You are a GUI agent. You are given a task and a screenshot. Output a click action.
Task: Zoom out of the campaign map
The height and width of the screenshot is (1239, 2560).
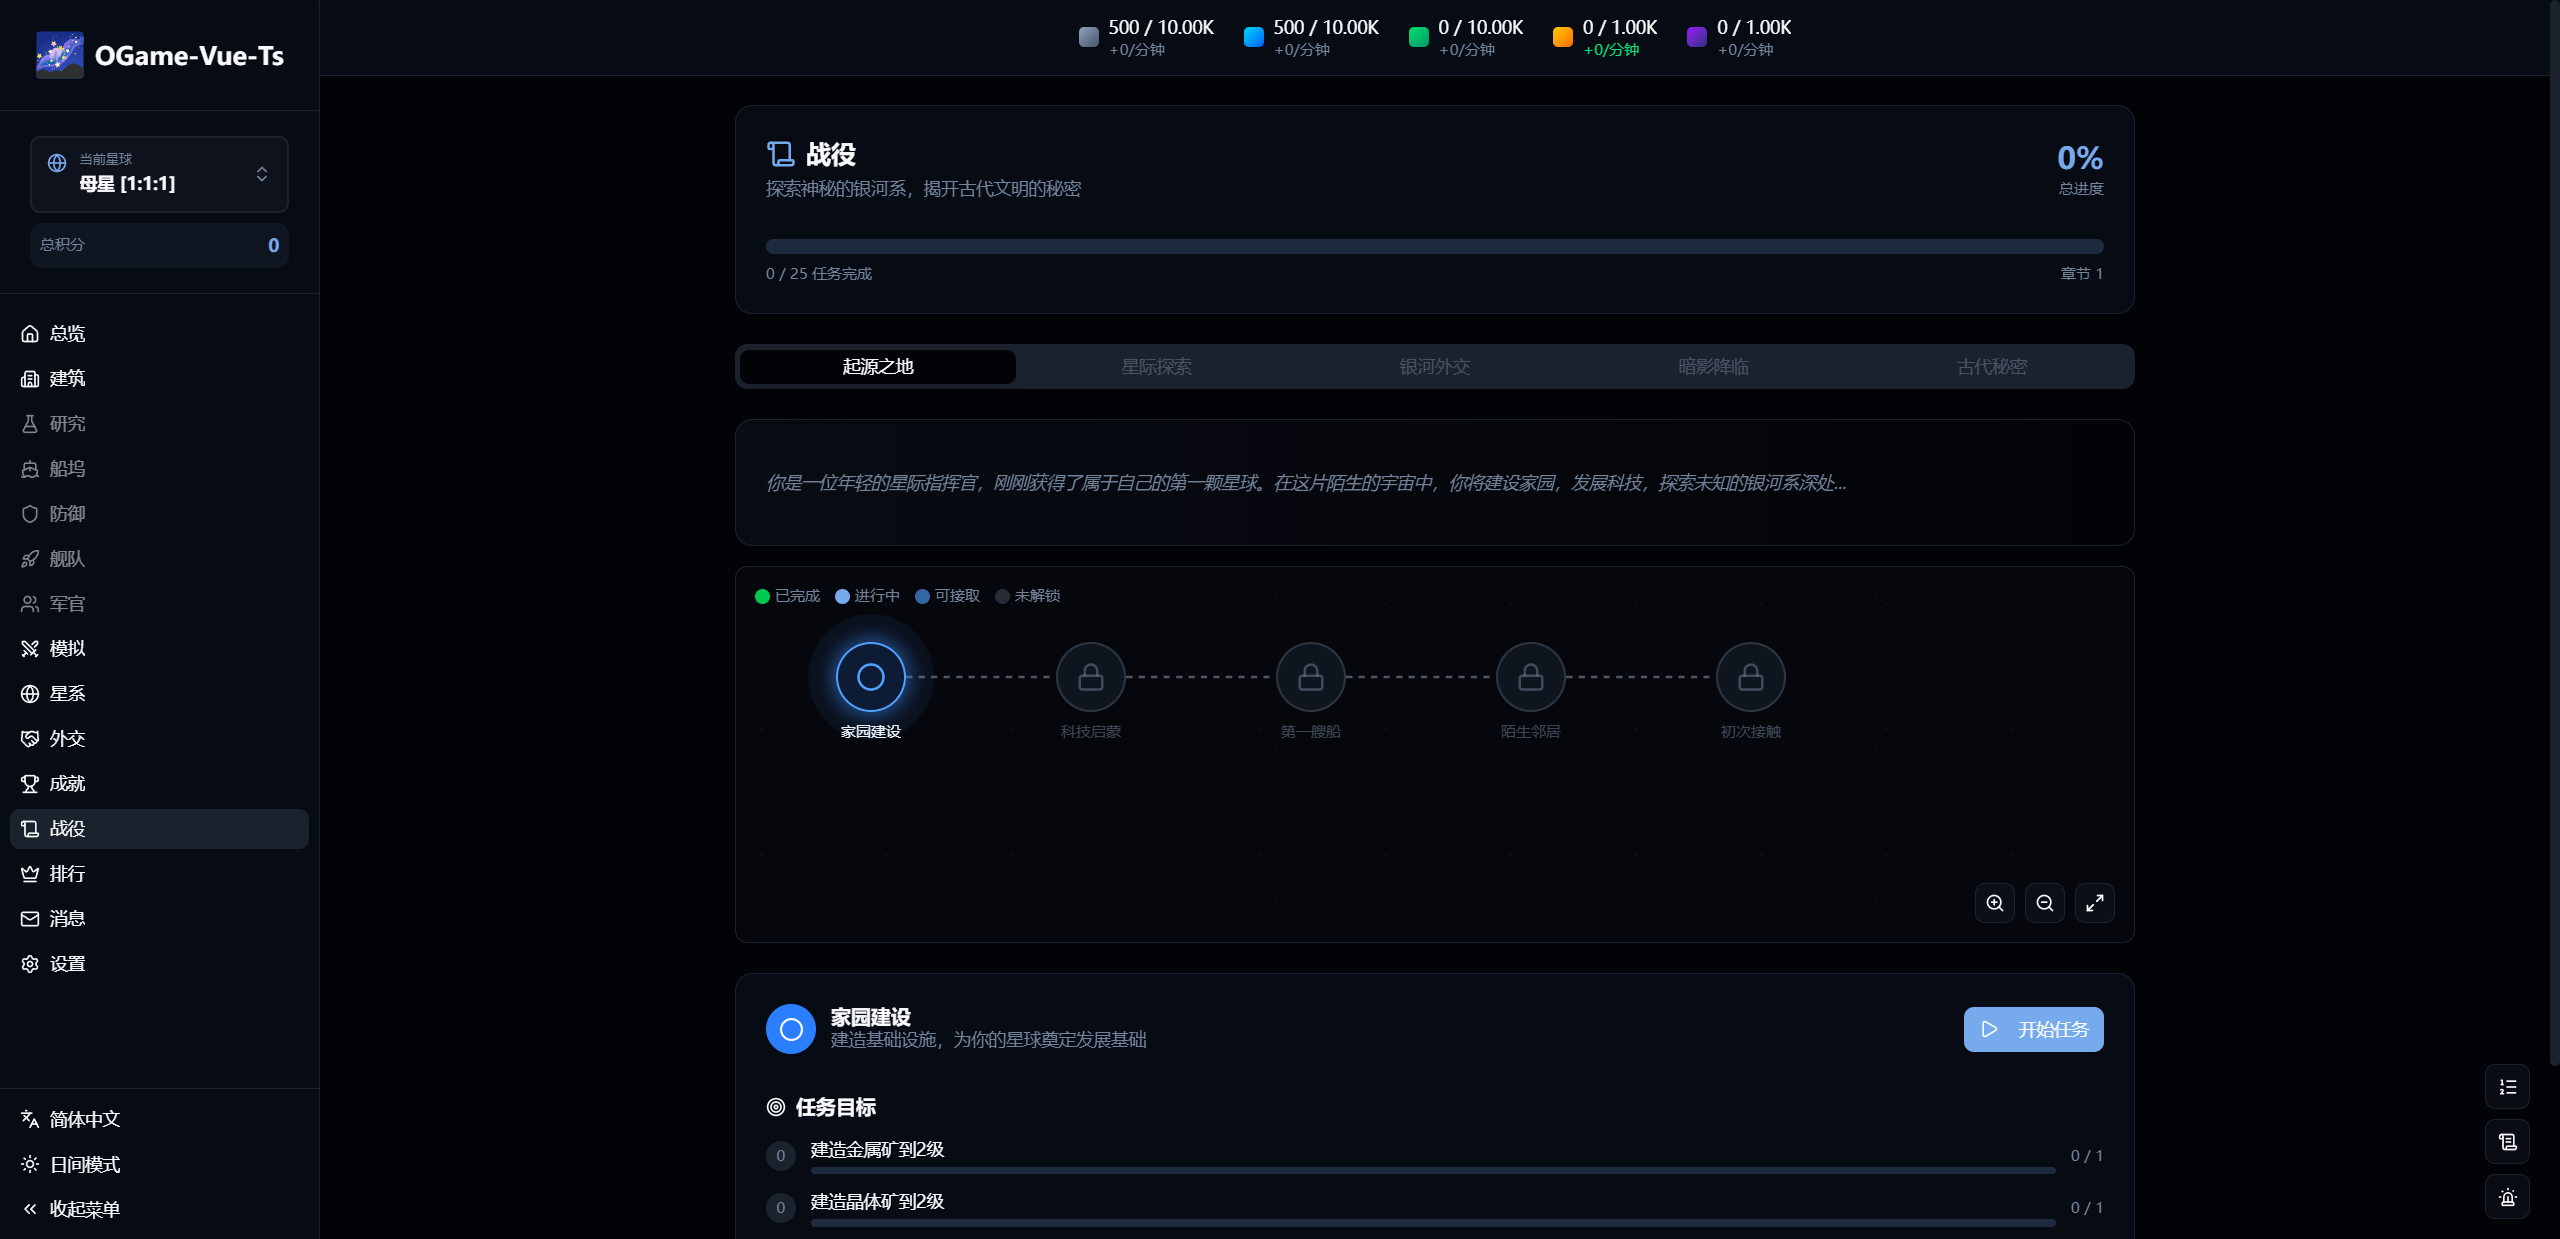pyautogui.click(x=2044, y=902)
